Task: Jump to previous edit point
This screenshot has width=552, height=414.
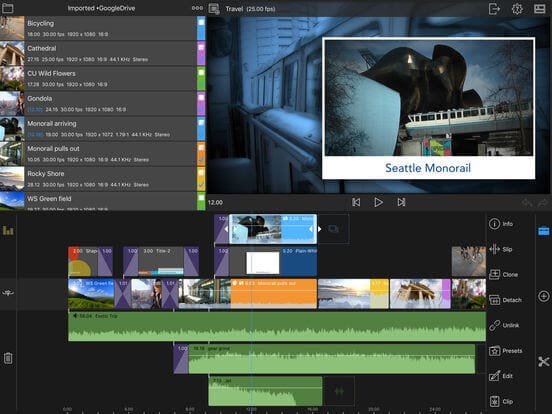Action: coord(356,202)
